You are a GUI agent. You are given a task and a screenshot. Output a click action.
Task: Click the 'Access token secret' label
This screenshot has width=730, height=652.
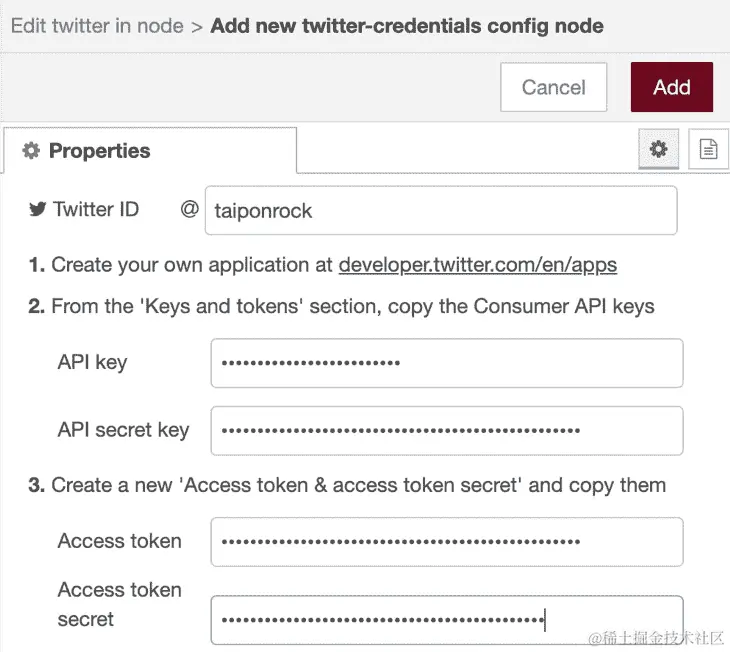119,604
